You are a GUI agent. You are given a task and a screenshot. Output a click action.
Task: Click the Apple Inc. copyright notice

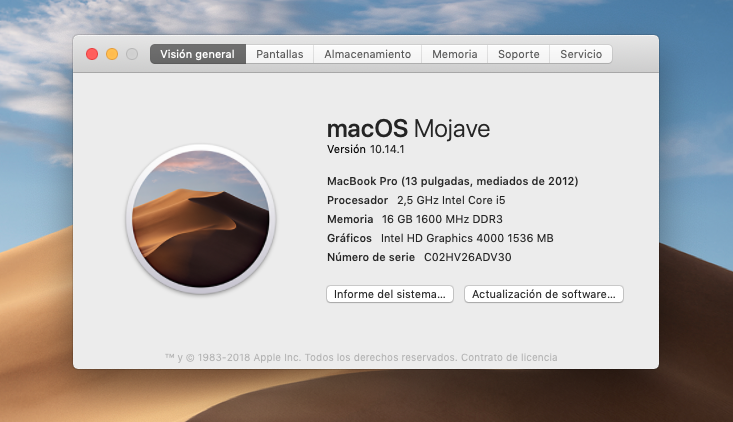310,358
